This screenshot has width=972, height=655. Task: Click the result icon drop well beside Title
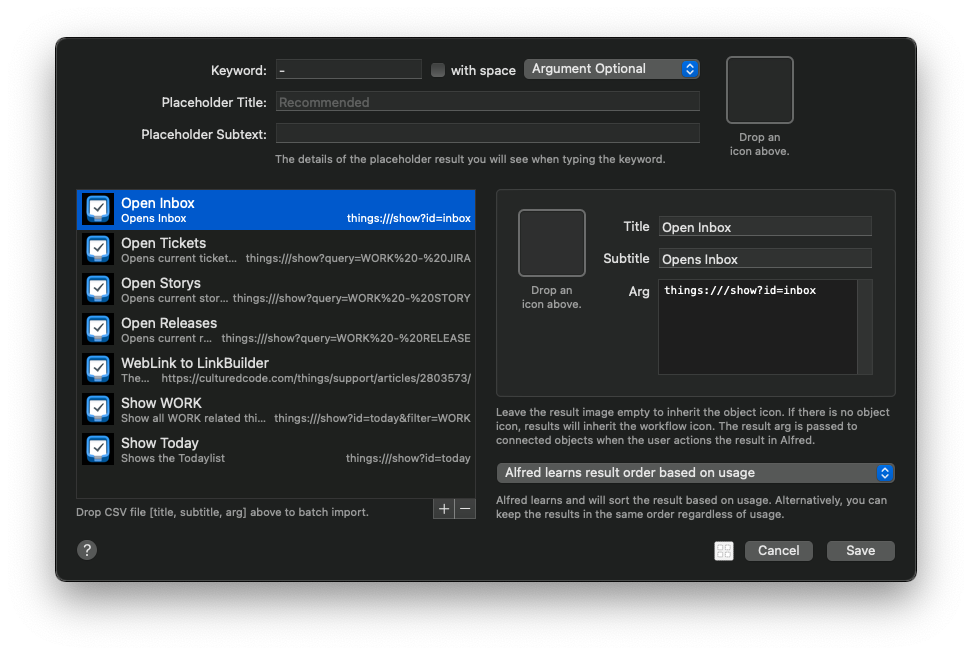click(552, 243)
